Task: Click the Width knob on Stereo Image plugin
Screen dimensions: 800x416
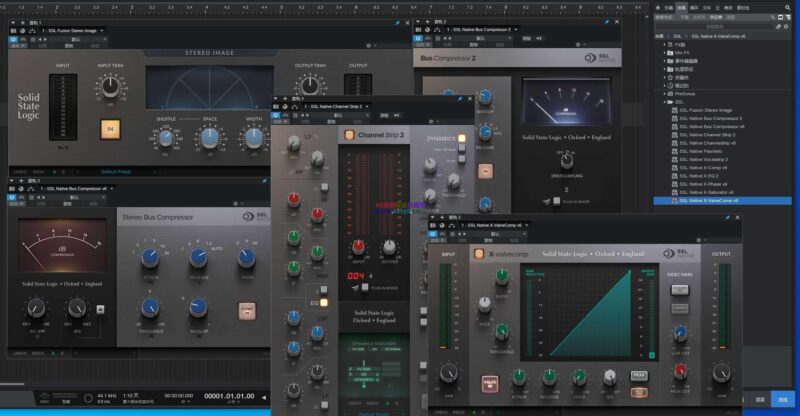Action: click(x=254, y=138)
